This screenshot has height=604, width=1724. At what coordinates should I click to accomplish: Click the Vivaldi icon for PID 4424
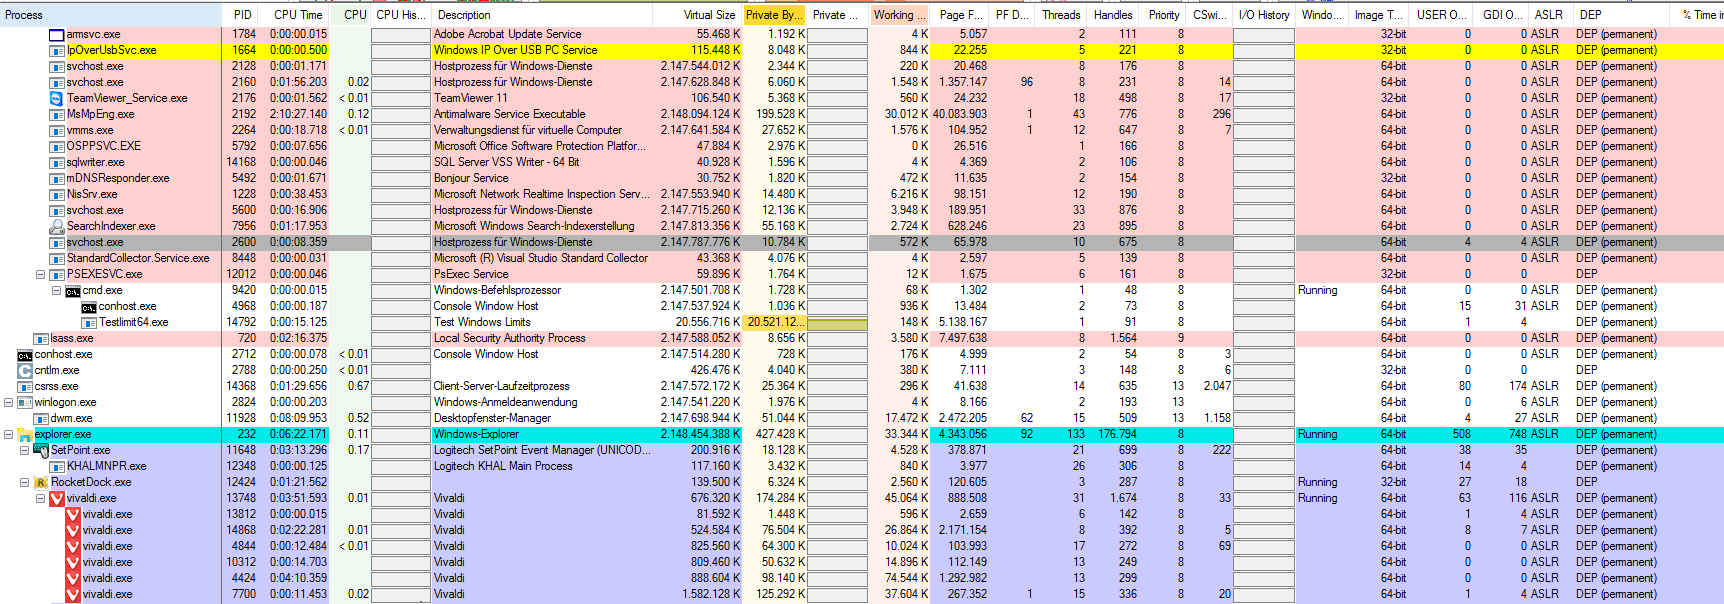[73, 578]
